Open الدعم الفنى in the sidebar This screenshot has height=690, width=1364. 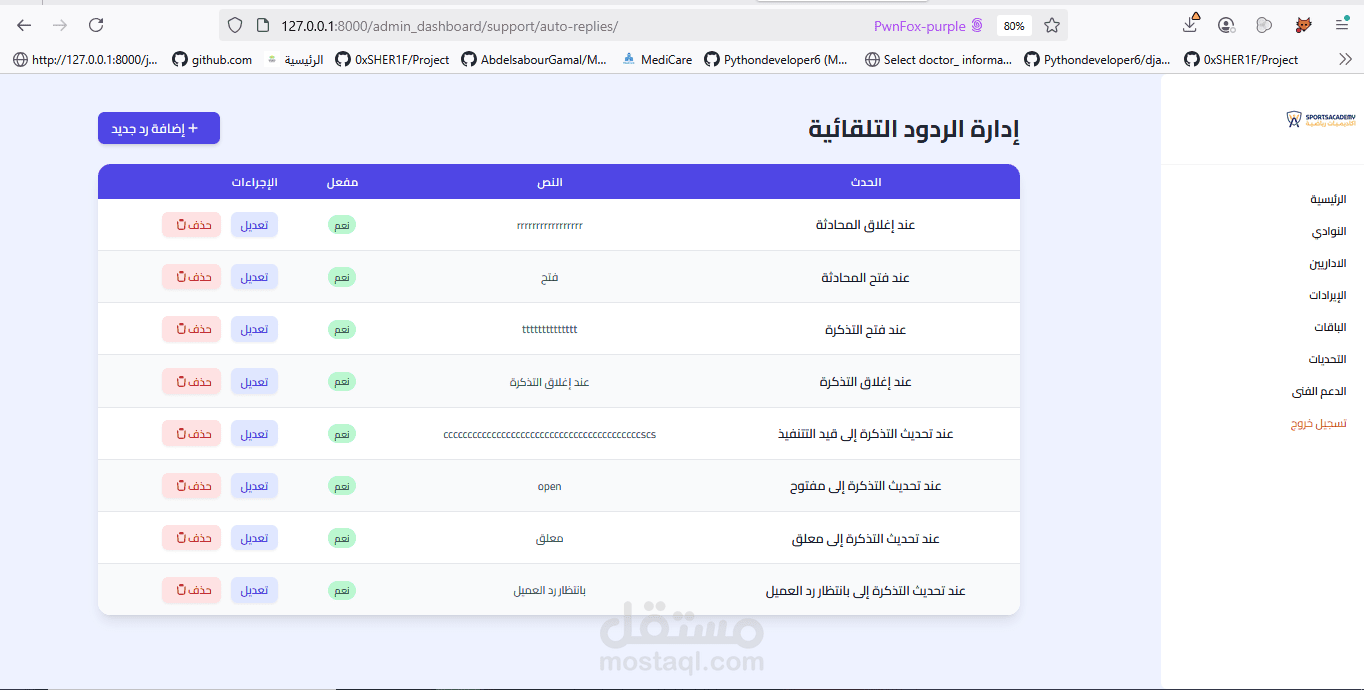(1319, 391)
